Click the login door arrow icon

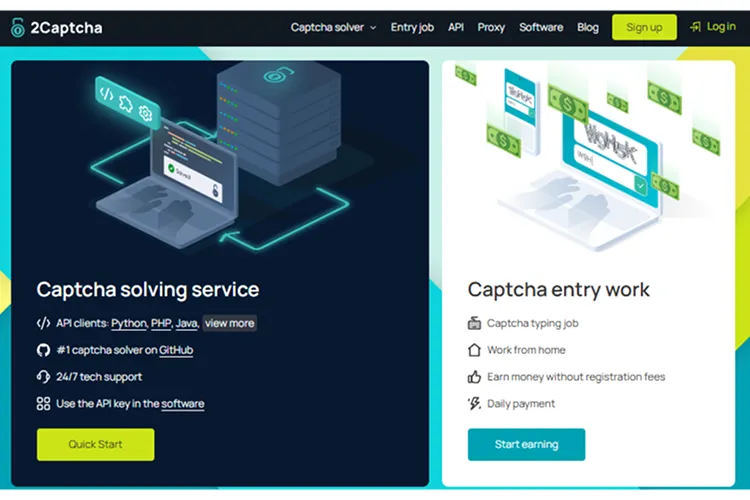click(x=695, y=27)
